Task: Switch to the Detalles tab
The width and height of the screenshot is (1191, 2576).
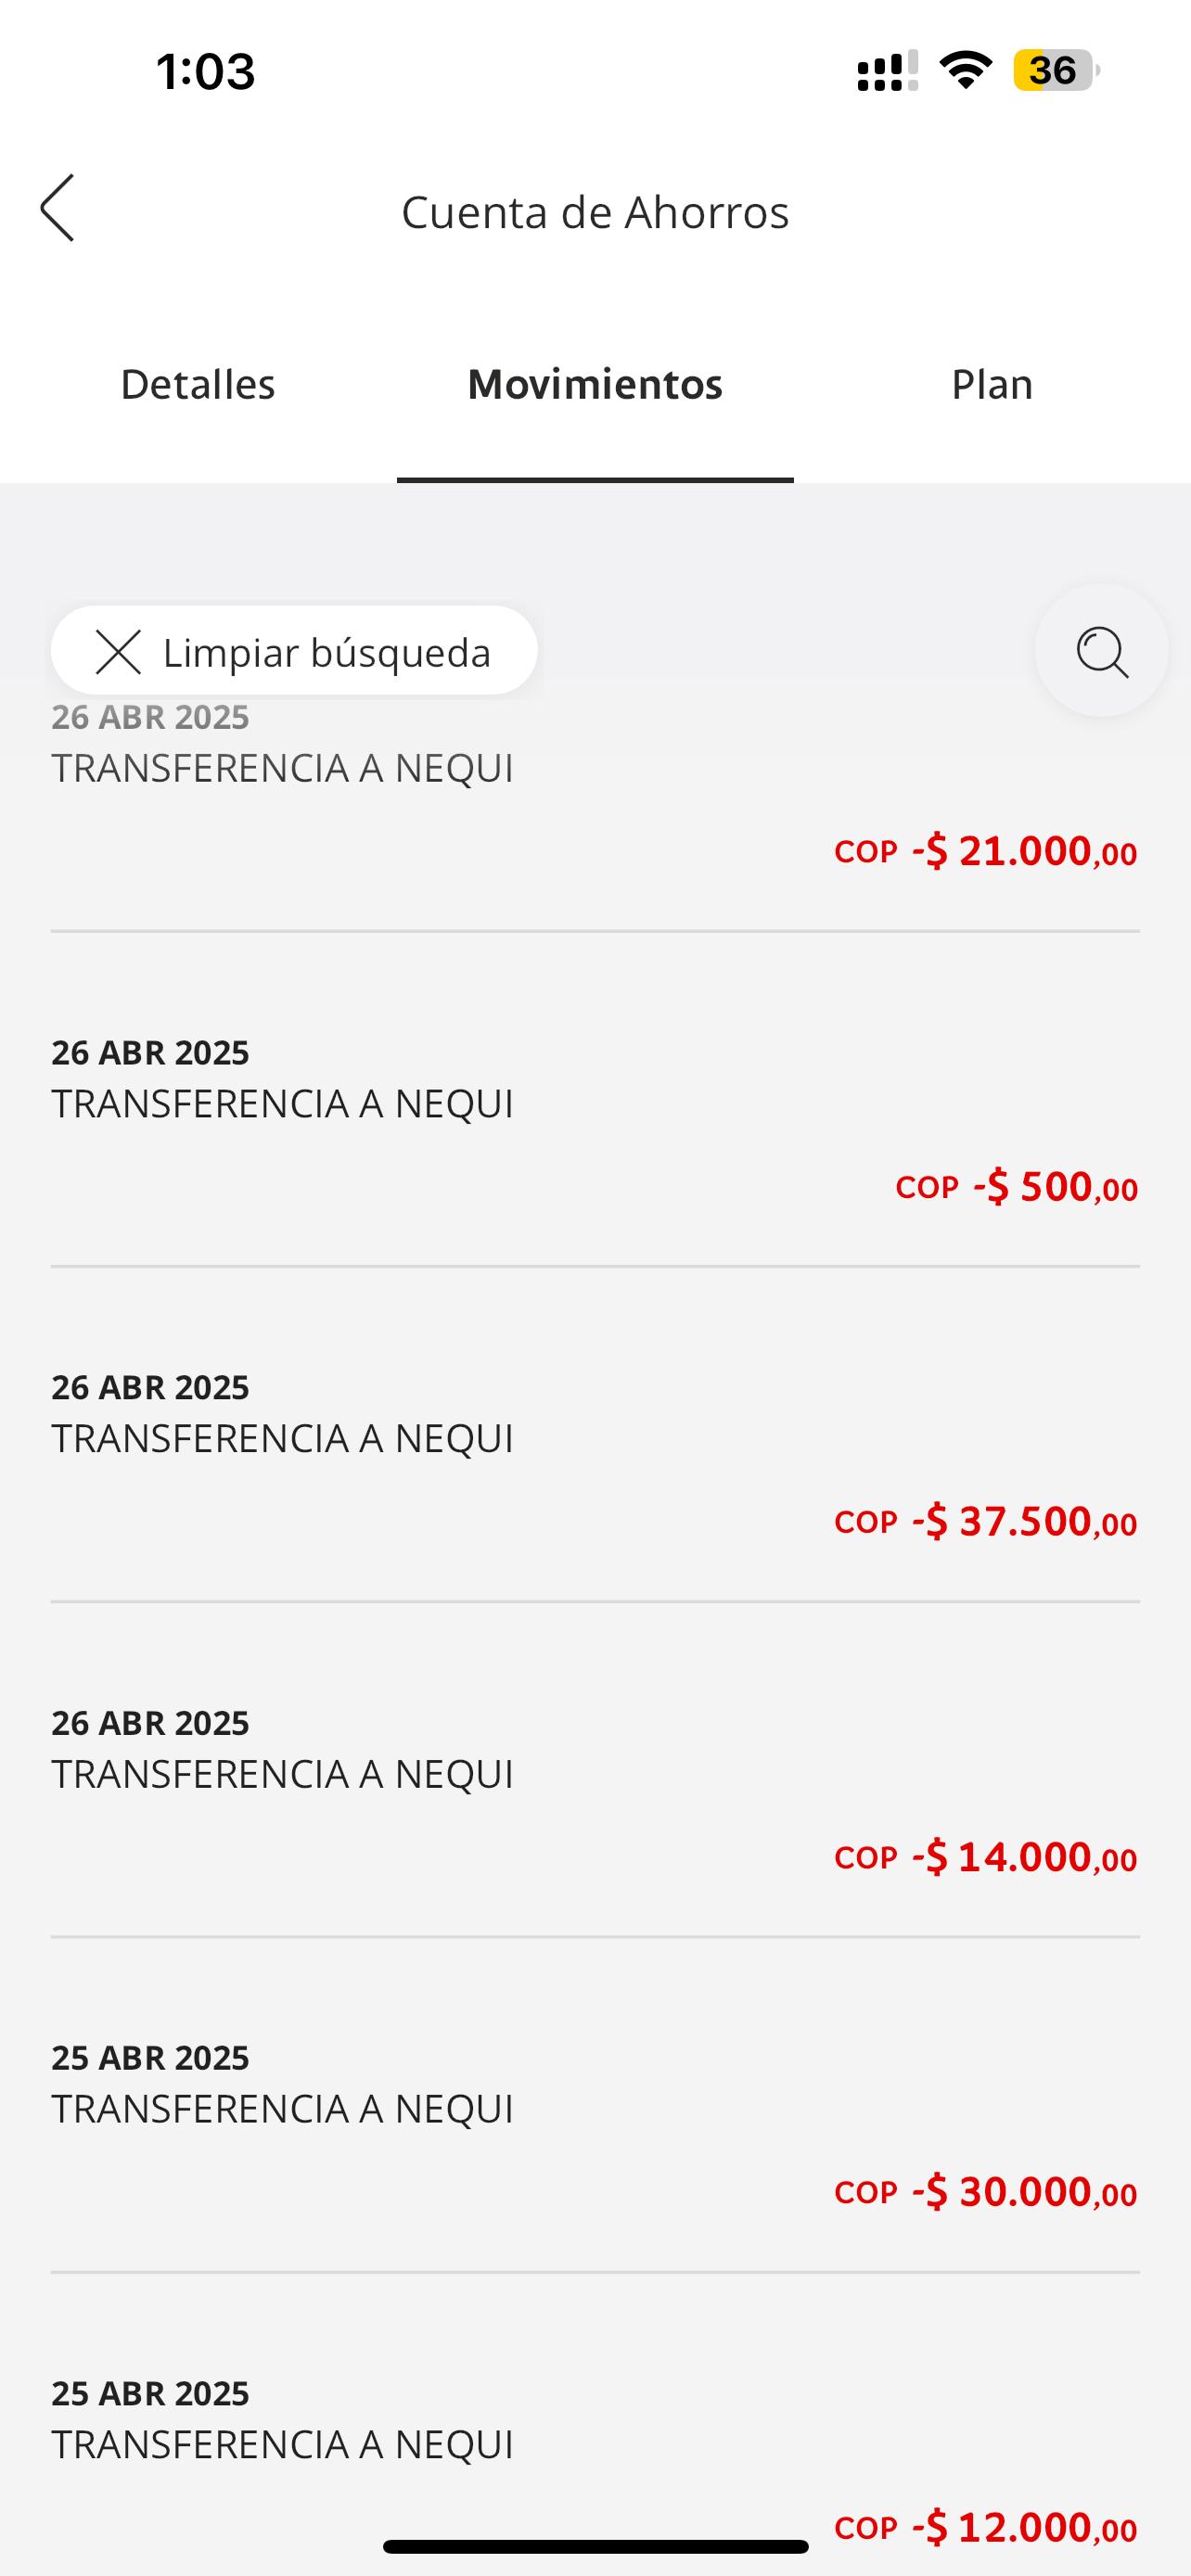Action: tap(198, 385)
